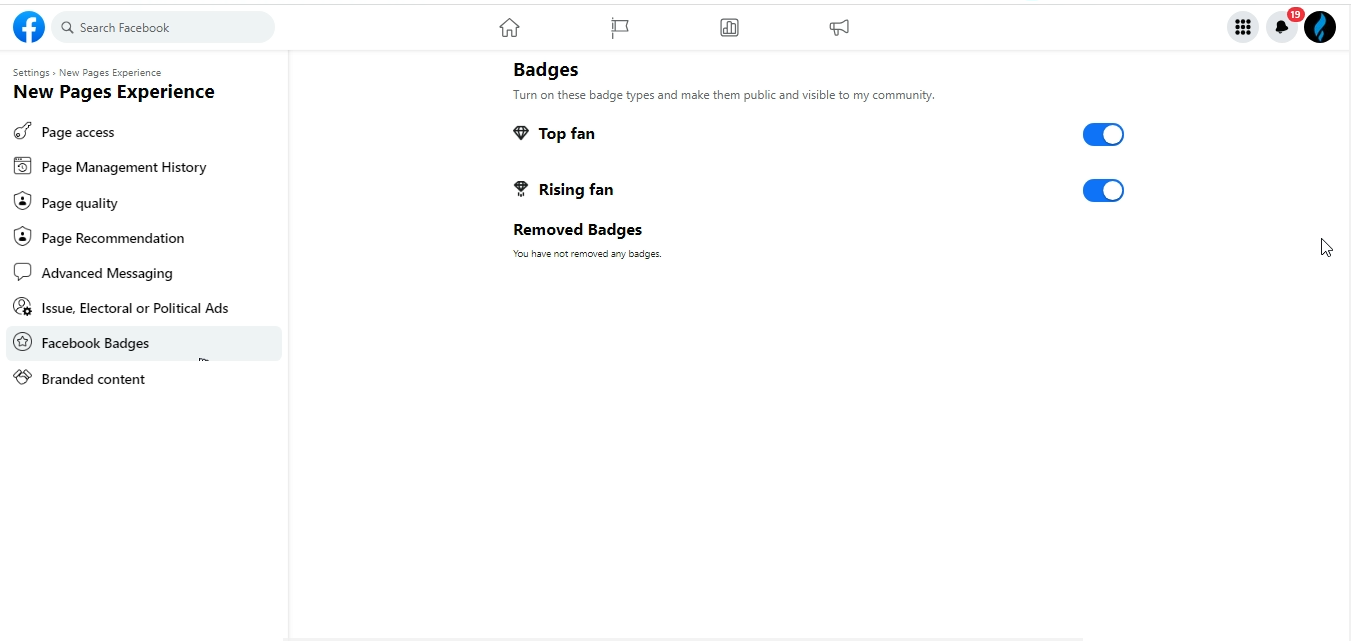The image size is (1351, 641).
Task: Click the Facebook logo
Action: click(28, 27)
